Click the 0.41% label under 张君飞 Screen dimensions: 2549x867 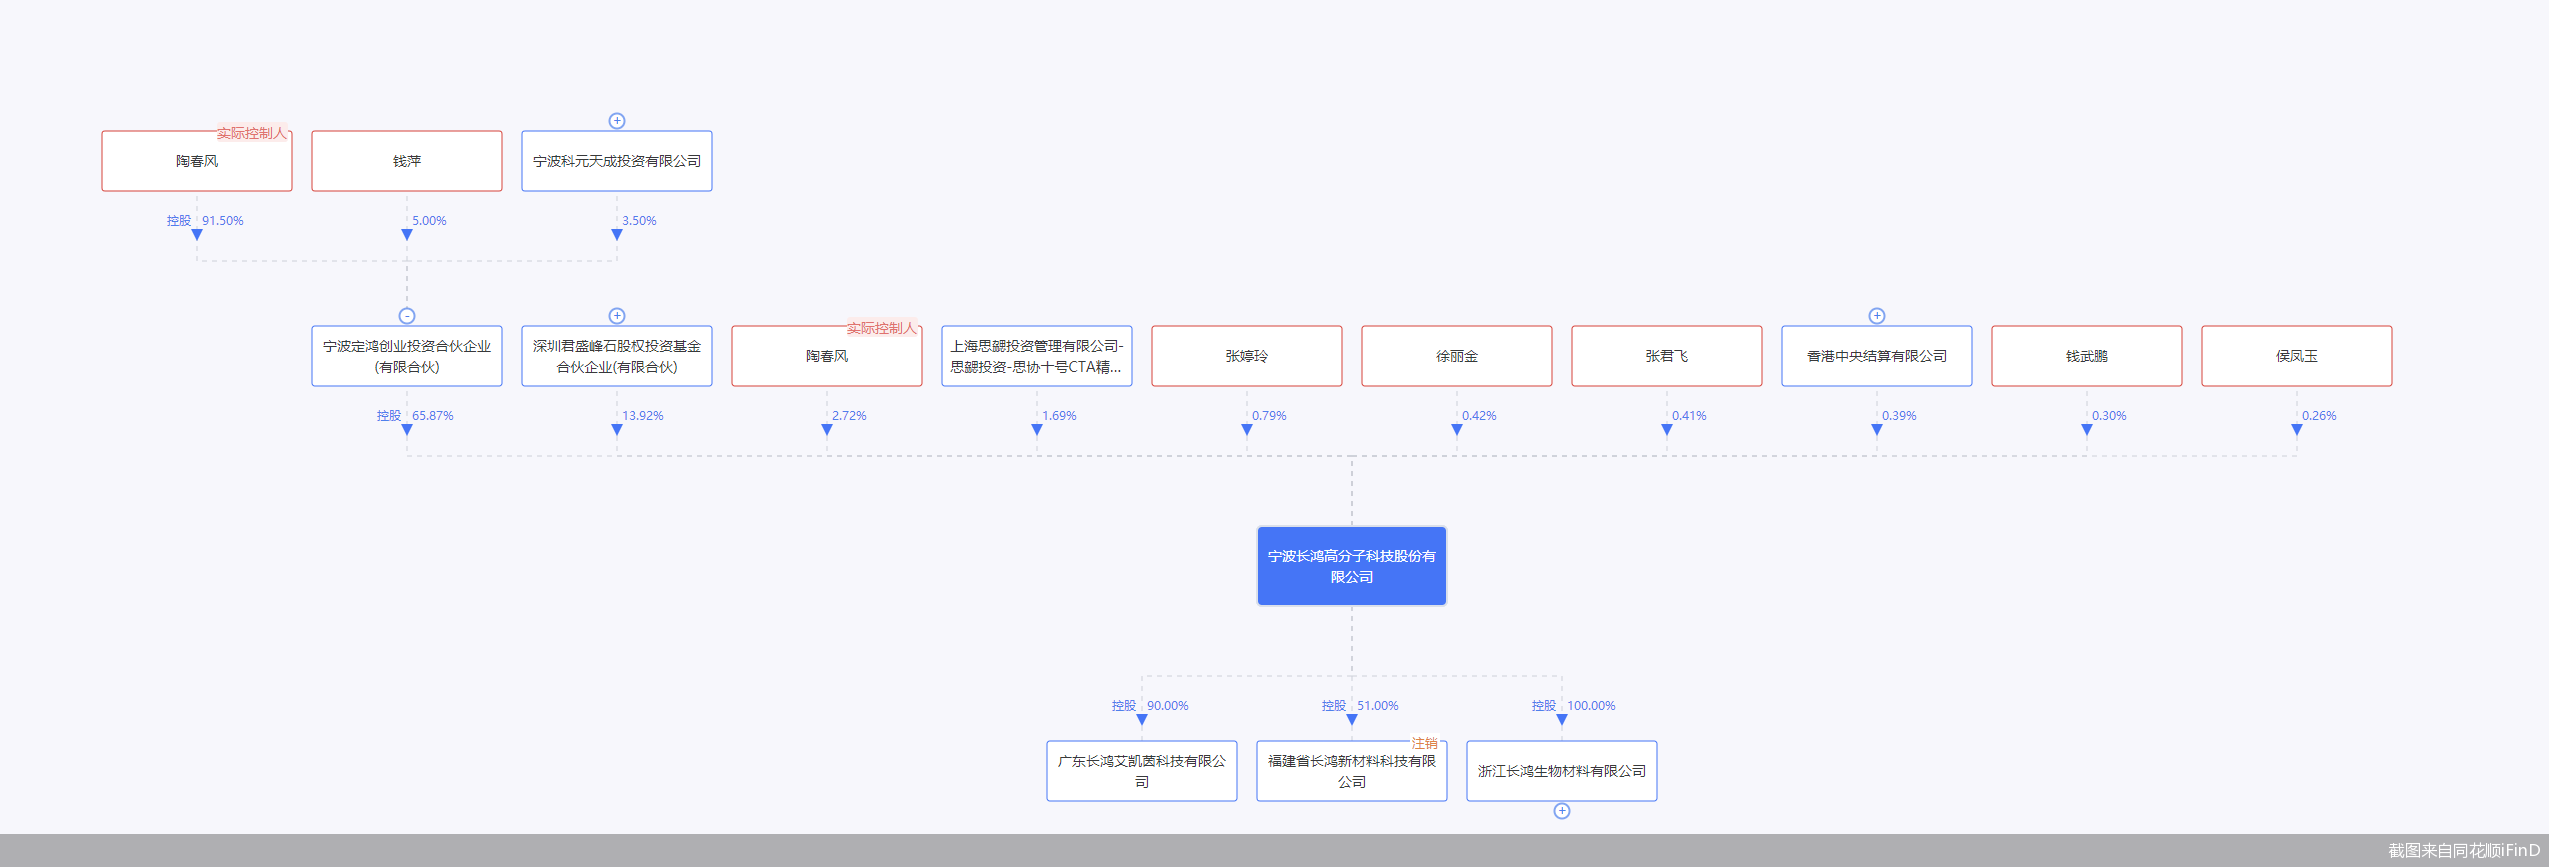point(1690,416)
